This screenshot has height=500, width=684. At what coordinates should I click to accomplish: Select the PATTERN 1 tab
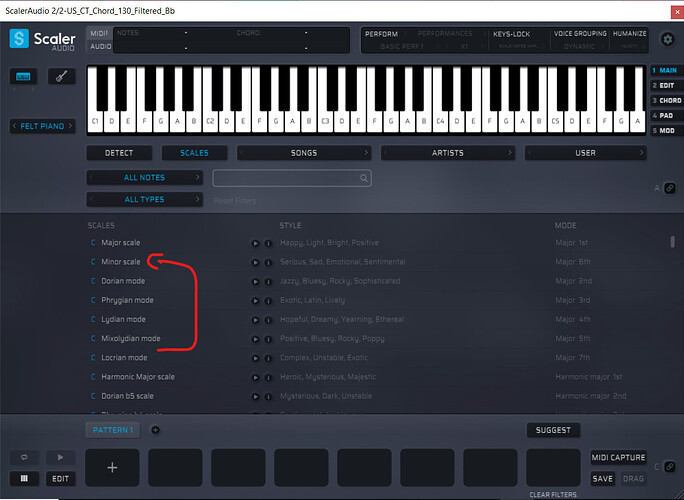(x=113, y=430)
